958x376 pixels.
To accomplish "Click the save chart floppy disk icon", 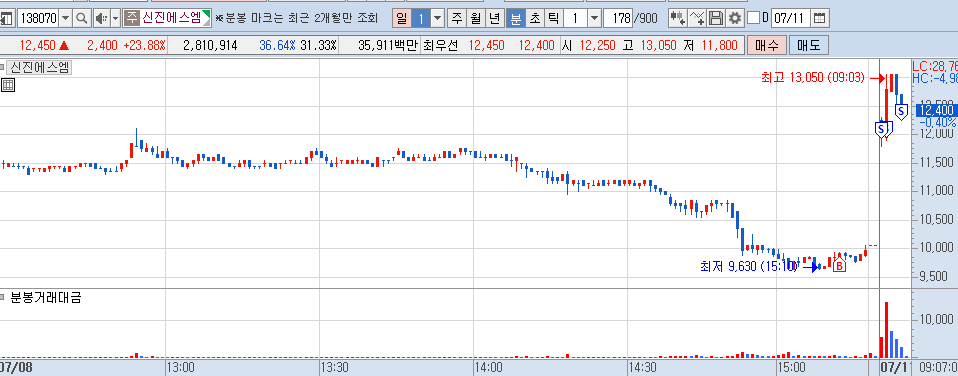I will [716, 18].
